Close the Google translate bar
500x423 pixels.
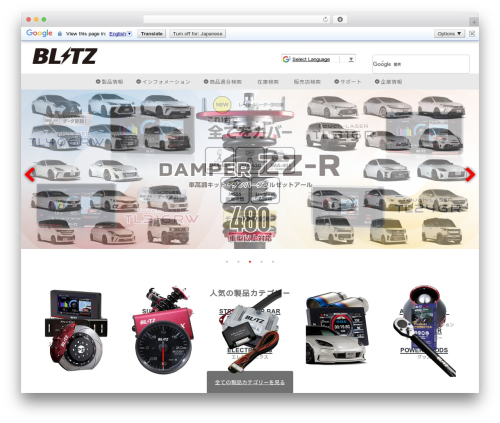(472, 33)
